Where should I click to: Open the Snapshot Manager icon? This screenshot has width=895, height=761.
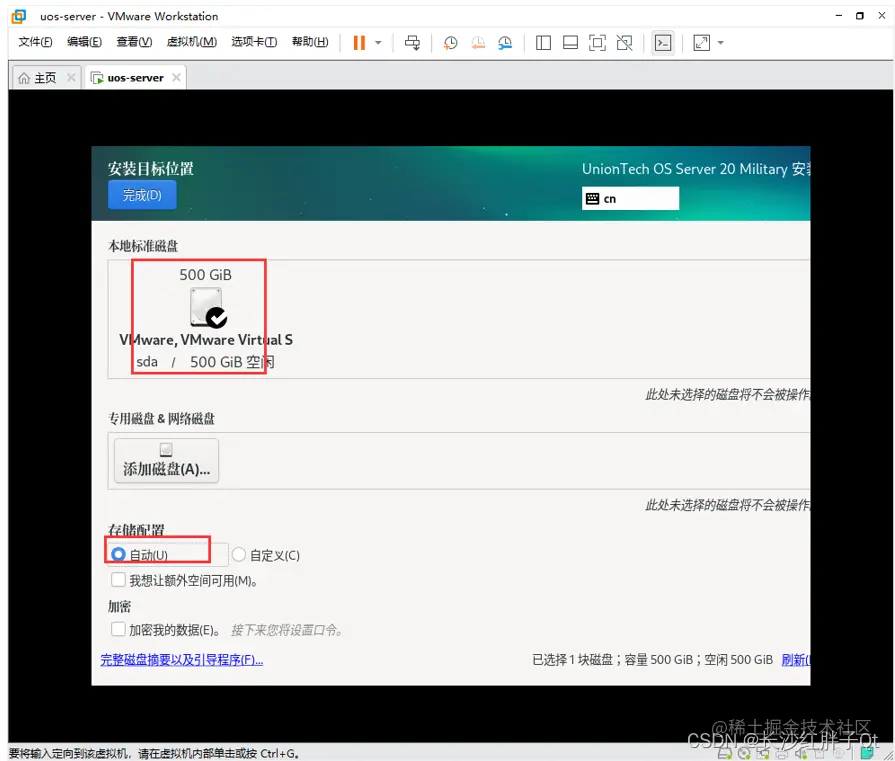coord(505,42)
